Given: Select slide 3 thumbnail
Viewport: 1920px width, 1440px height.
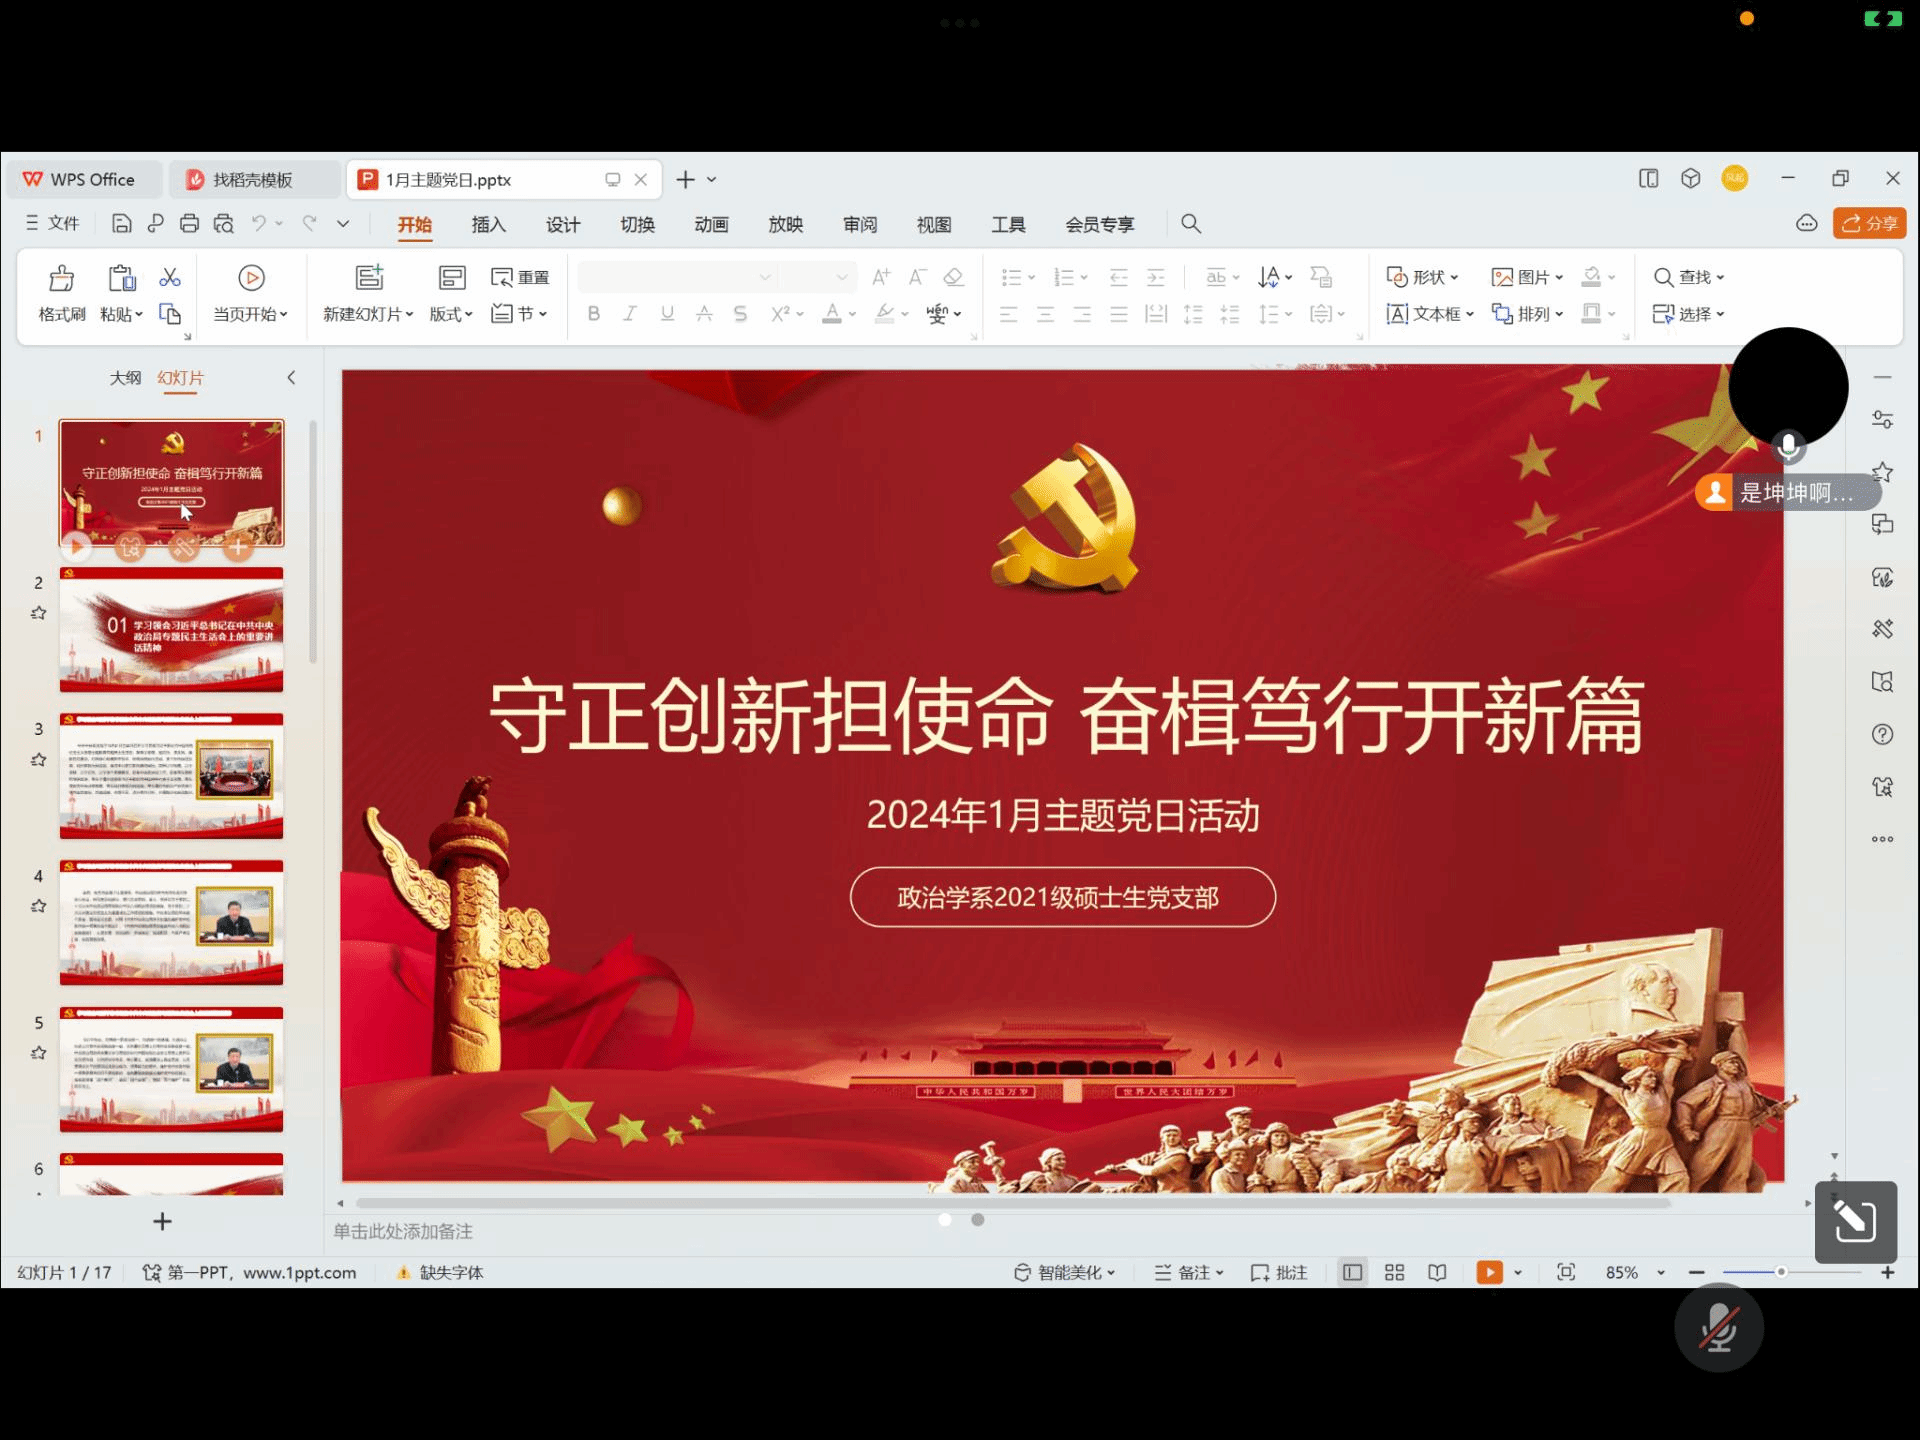Looking at the screenshot, I should [x=171, y=776].
